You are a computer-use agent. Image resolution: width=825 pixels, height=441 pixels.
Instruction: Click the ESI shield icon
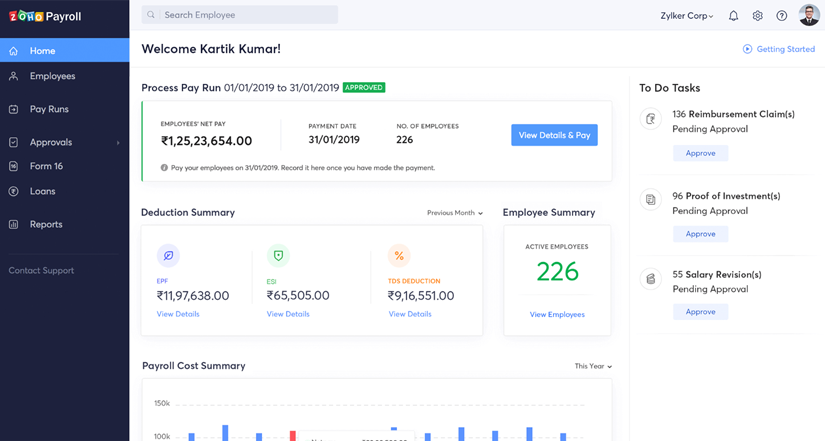278,256
